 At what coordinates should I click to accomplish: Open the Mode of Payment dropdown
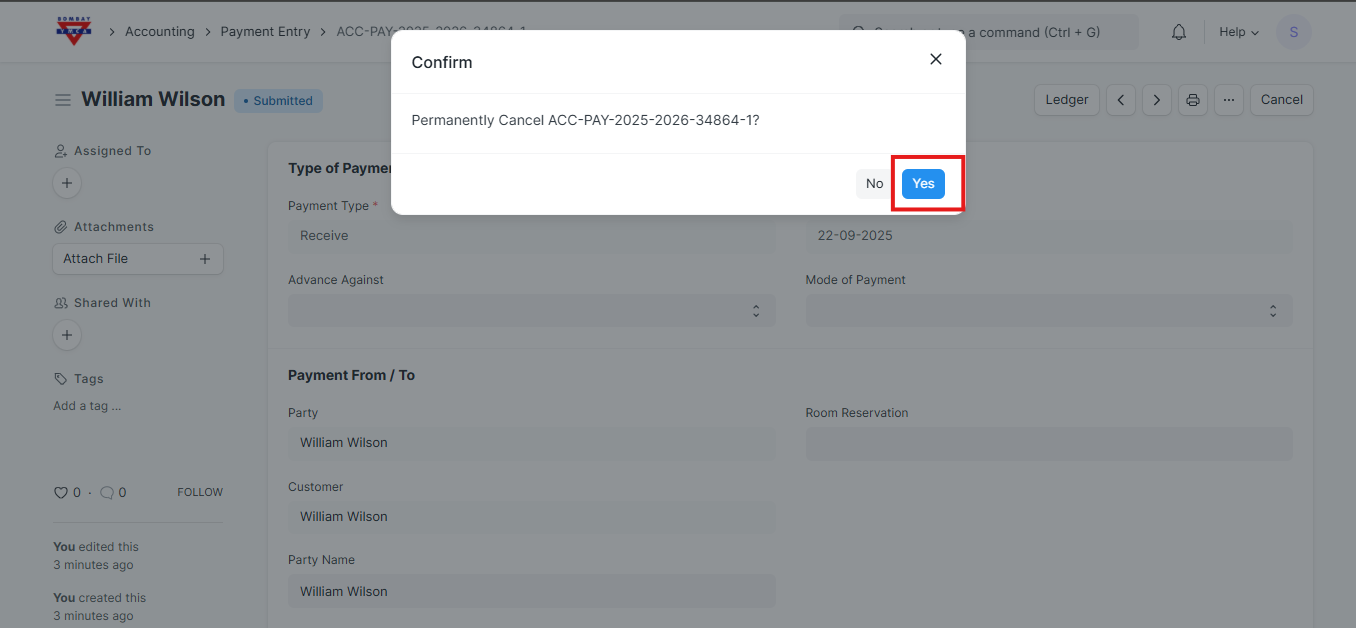1049,311
